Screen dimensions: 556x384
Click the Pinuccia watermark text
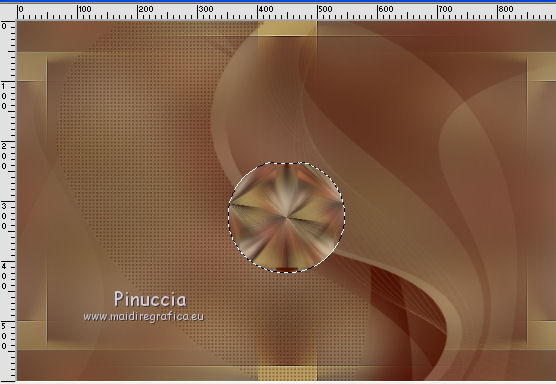click(150, 299)
